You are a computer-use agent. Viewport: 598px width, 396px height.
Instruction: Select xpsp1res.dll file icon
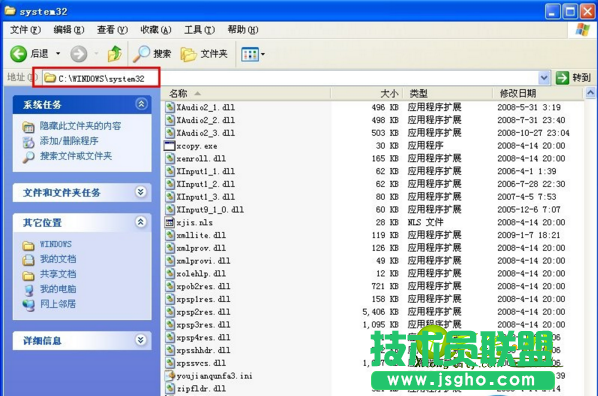tap(170, 299)
